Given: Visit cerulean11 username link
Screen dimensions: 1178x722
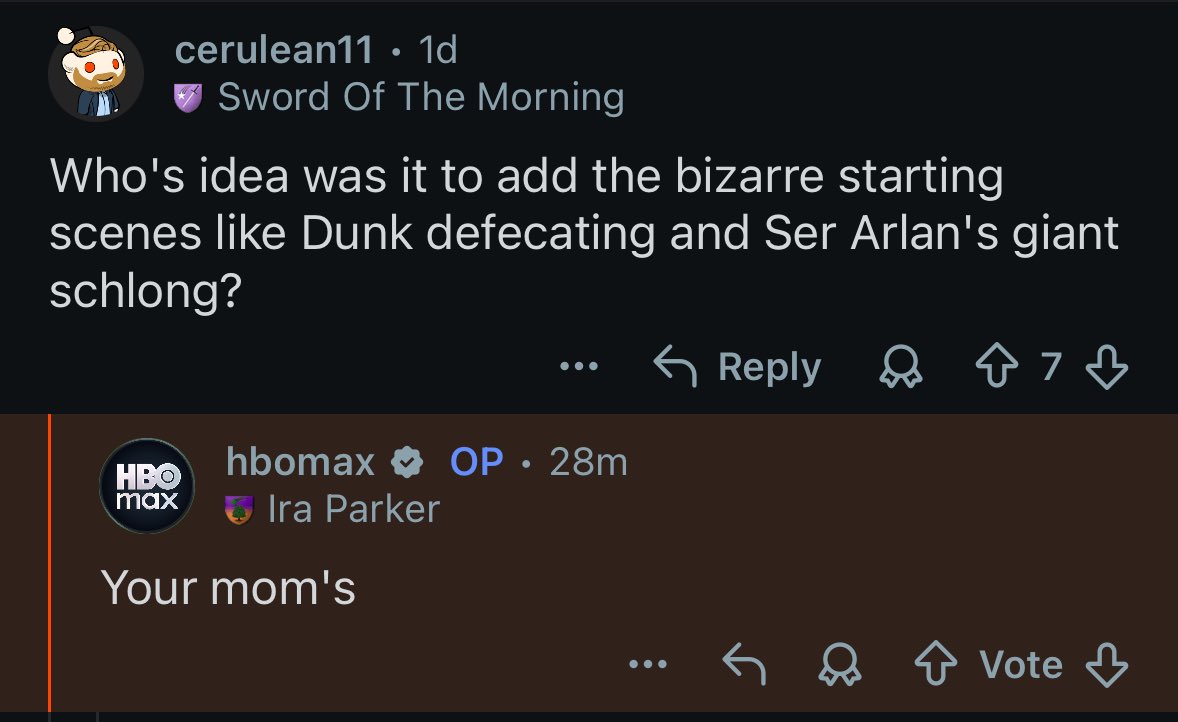Looking at the screenshot, I should tap(273, 49).
